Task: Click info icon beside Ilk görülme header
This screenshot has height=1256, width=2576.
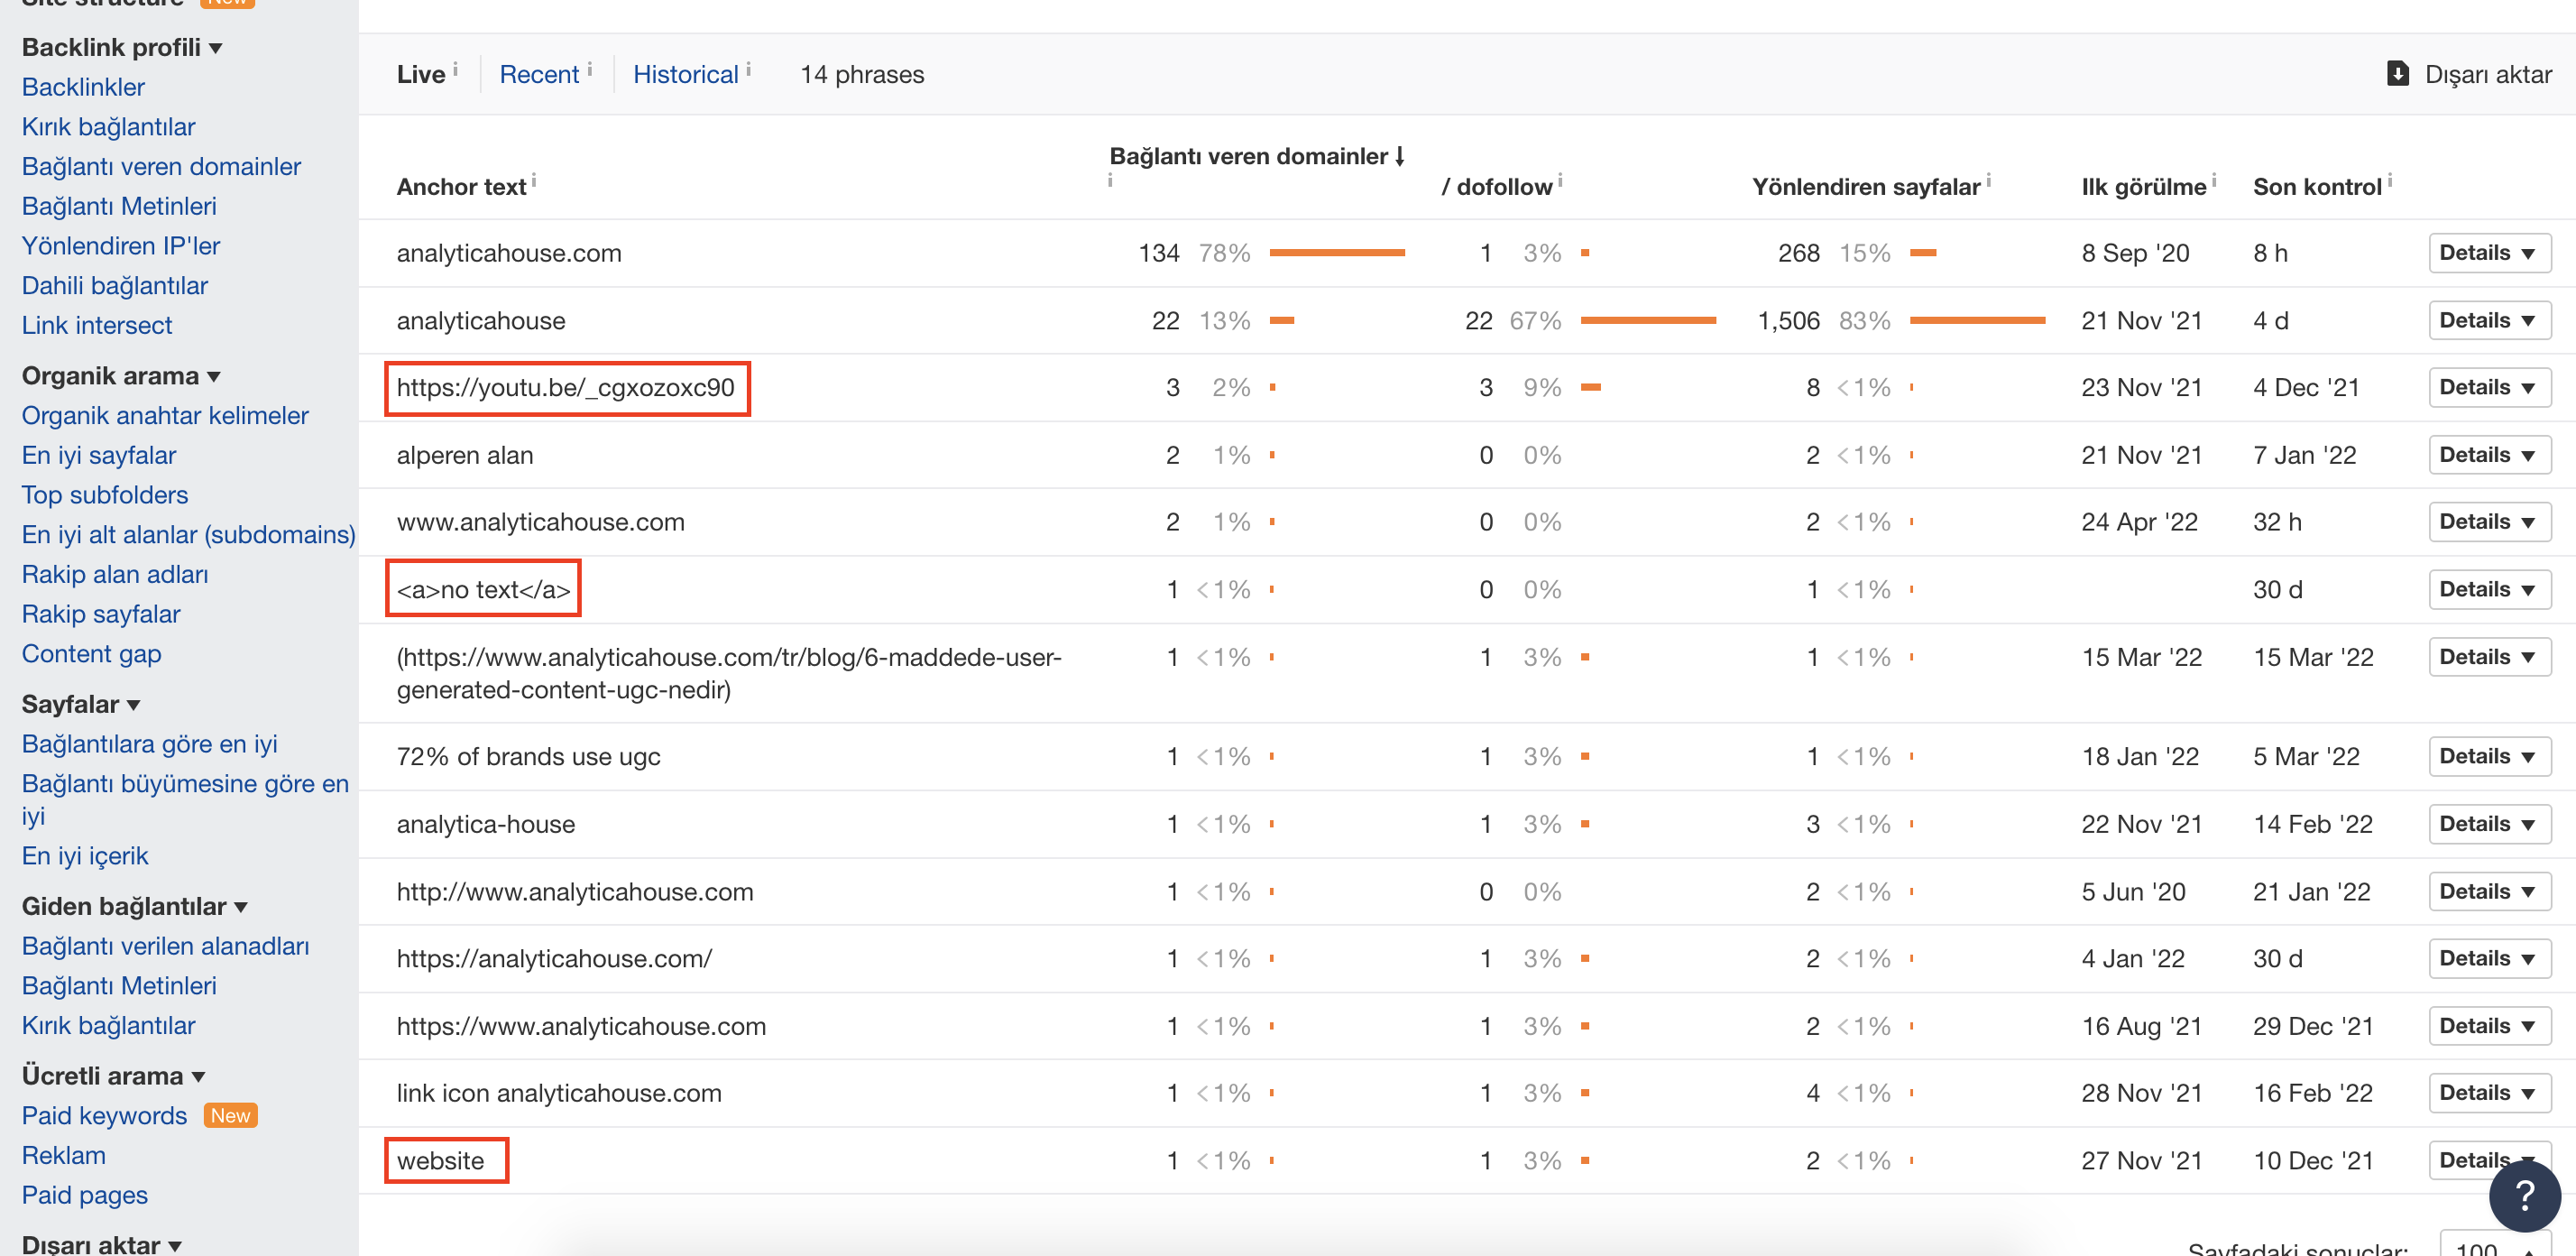Action: coord(2214,180)
